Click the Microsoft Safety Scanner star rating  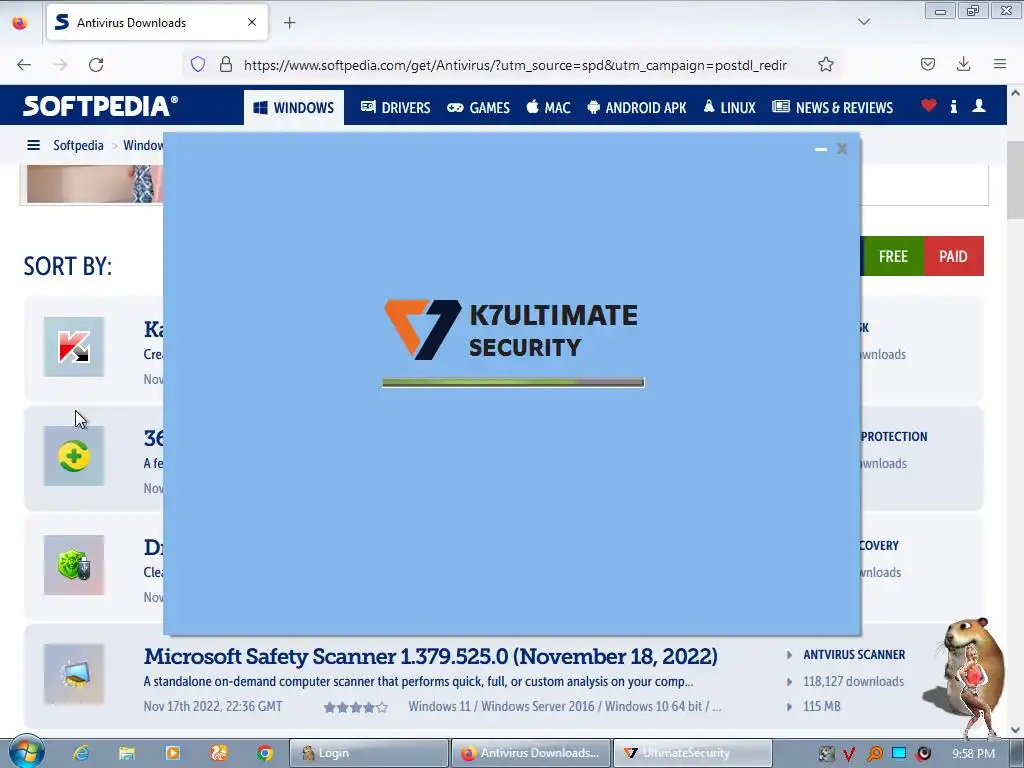(356, 707)
